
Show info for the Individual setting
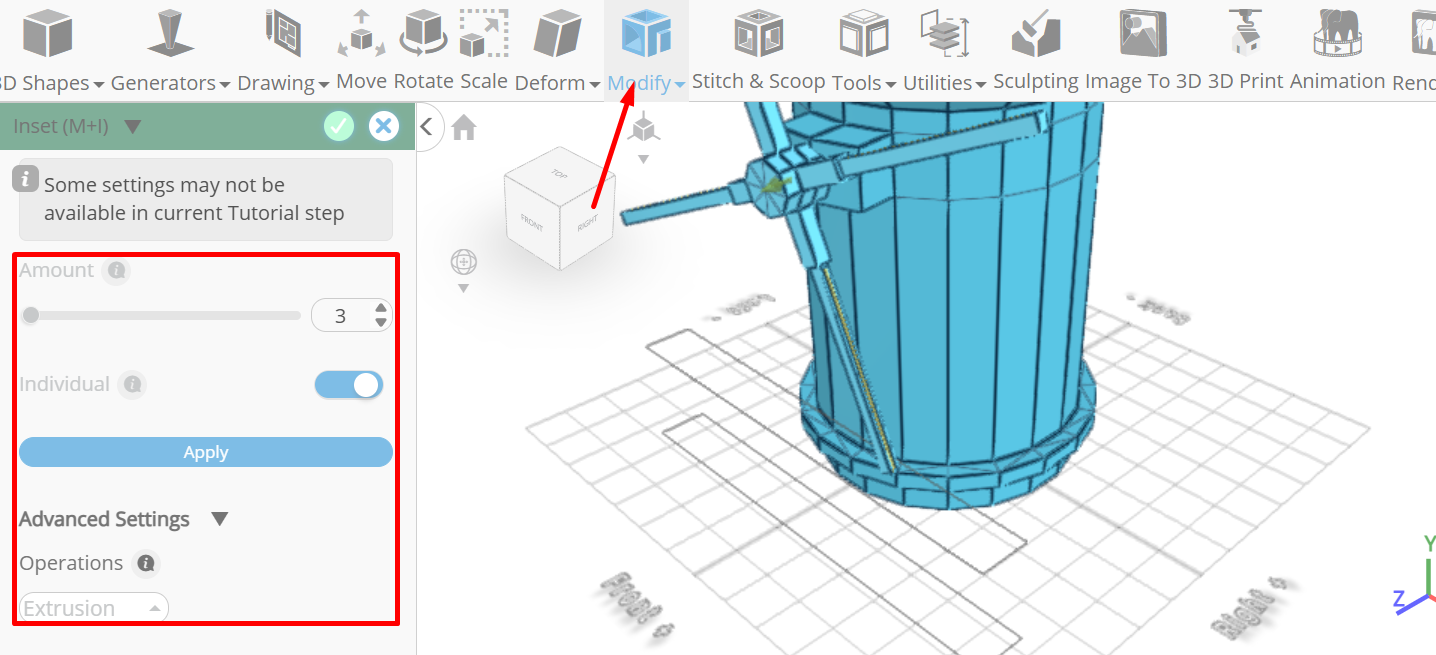click(132, 385)
